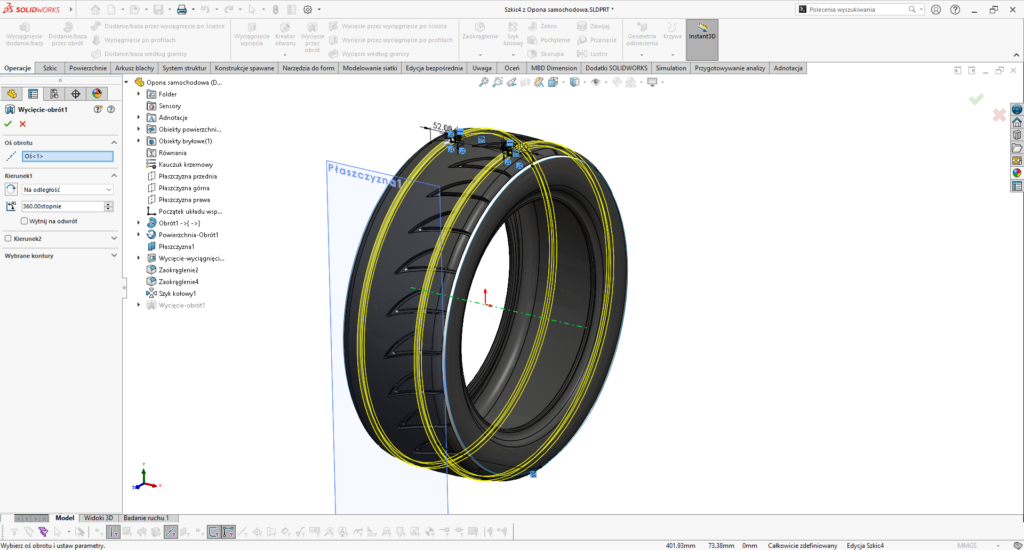
Task: Select Szyk kołowy1 in the tree
Action: (x=176, y=293)
